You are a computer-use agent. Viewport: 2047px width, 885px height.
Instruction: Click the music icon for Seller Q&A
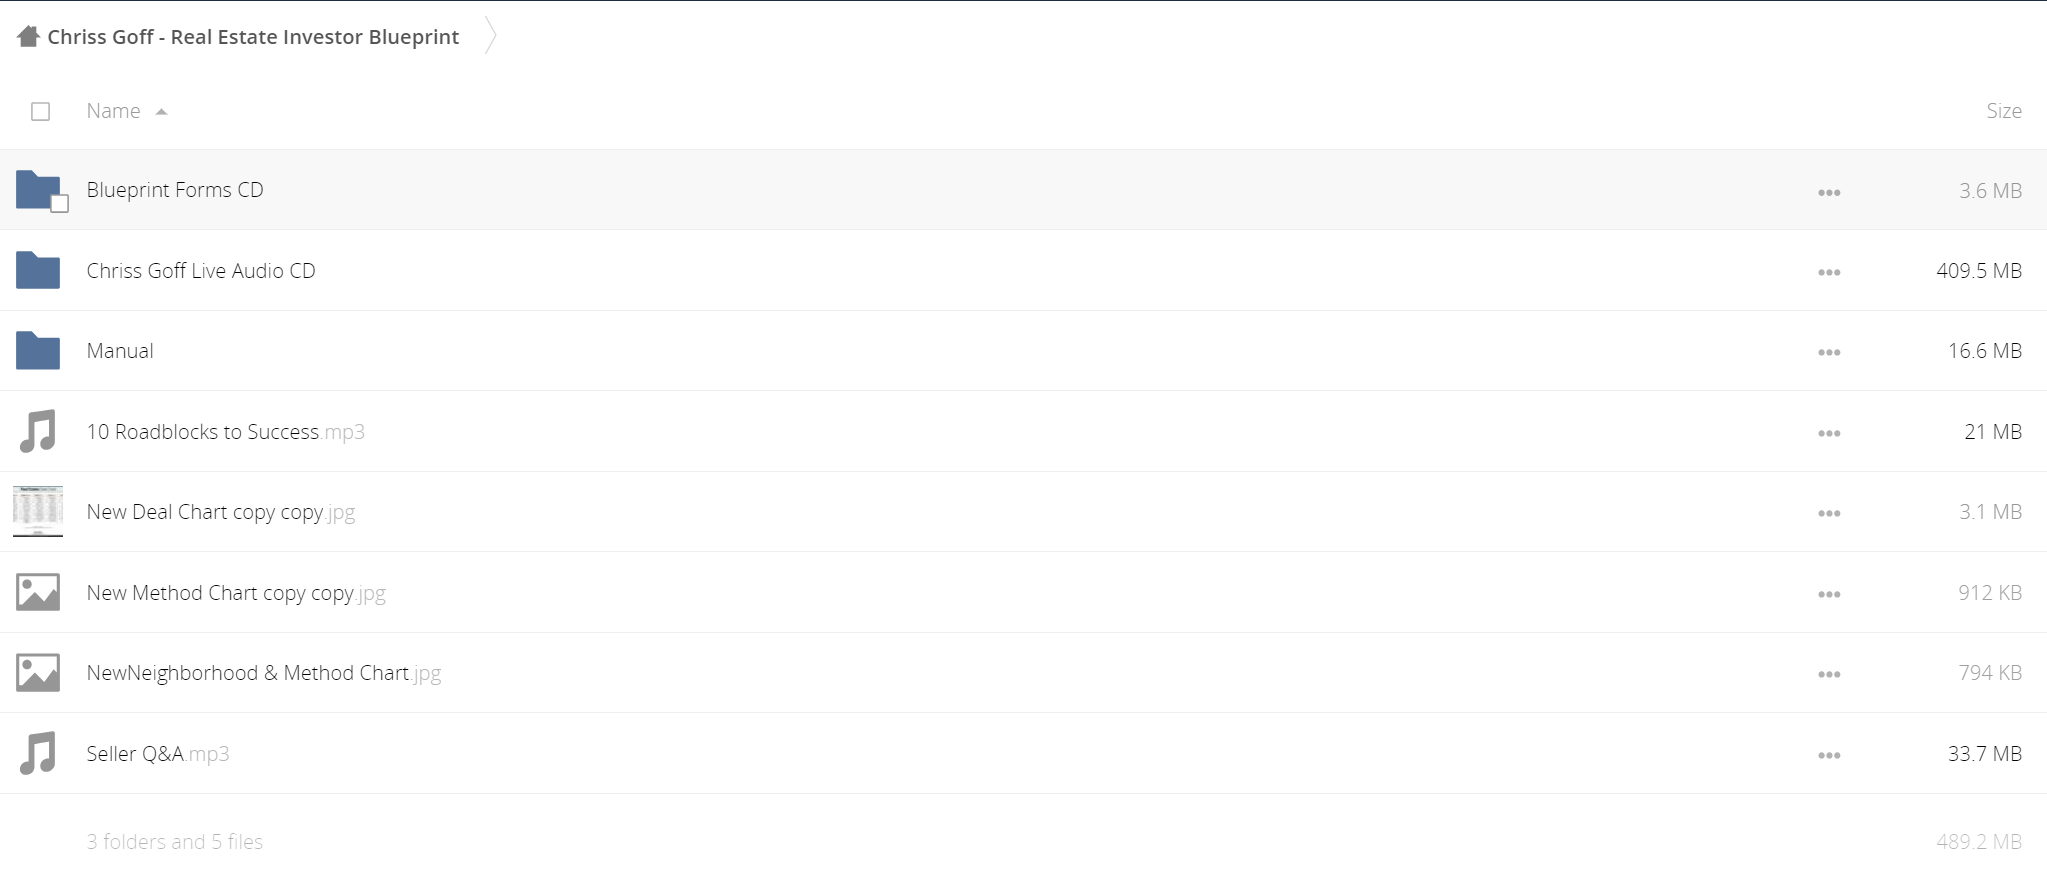[x=38, y=753]
